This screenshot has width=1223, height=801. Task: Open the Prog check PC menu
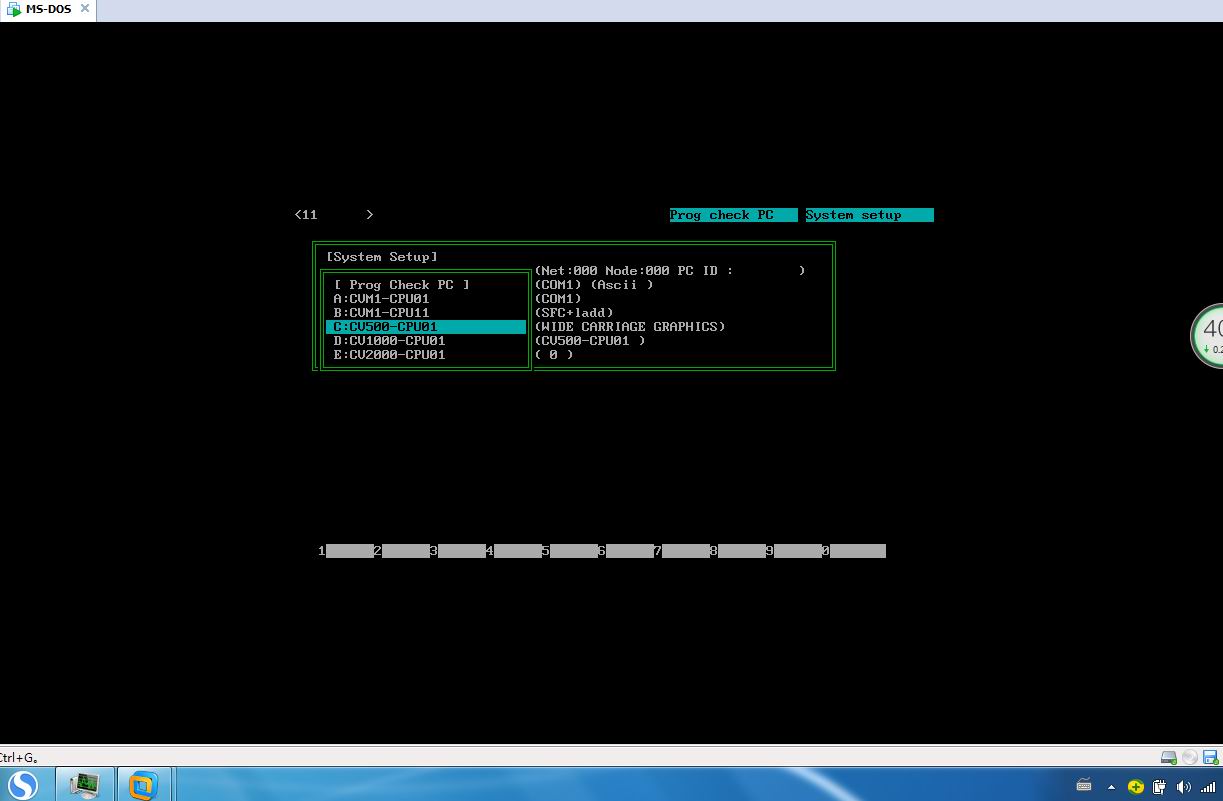click(x=734, y=215)
